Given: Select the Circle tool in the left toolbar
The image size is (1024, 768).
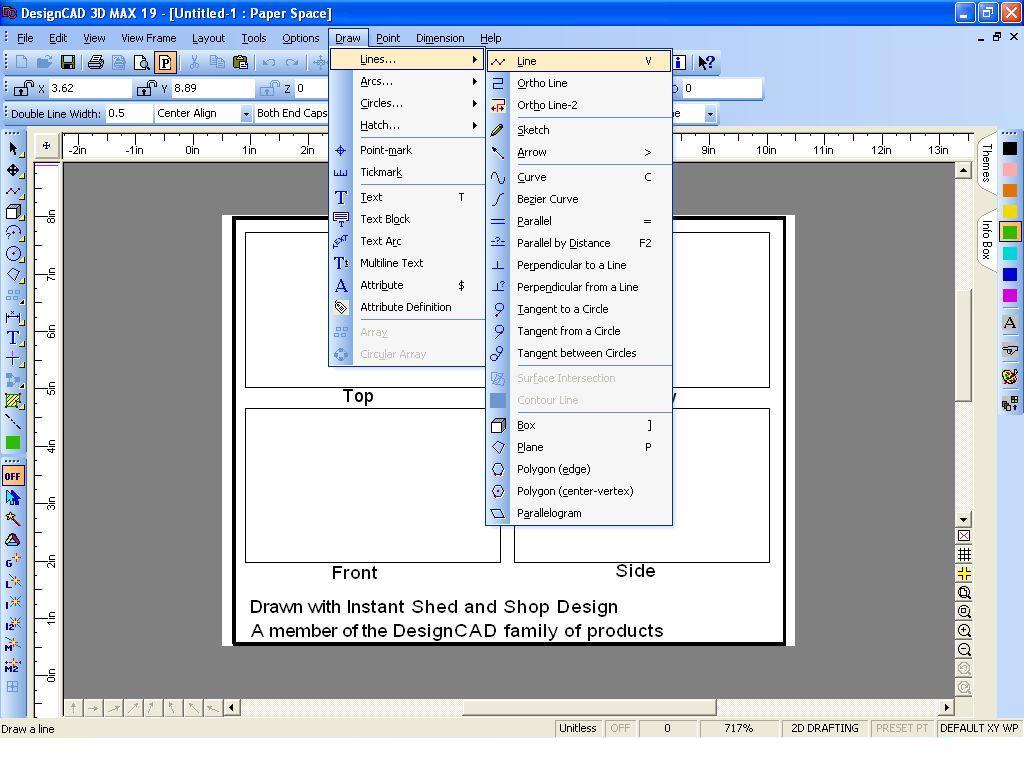Looking at the screenshot, I should coord(13,255).
